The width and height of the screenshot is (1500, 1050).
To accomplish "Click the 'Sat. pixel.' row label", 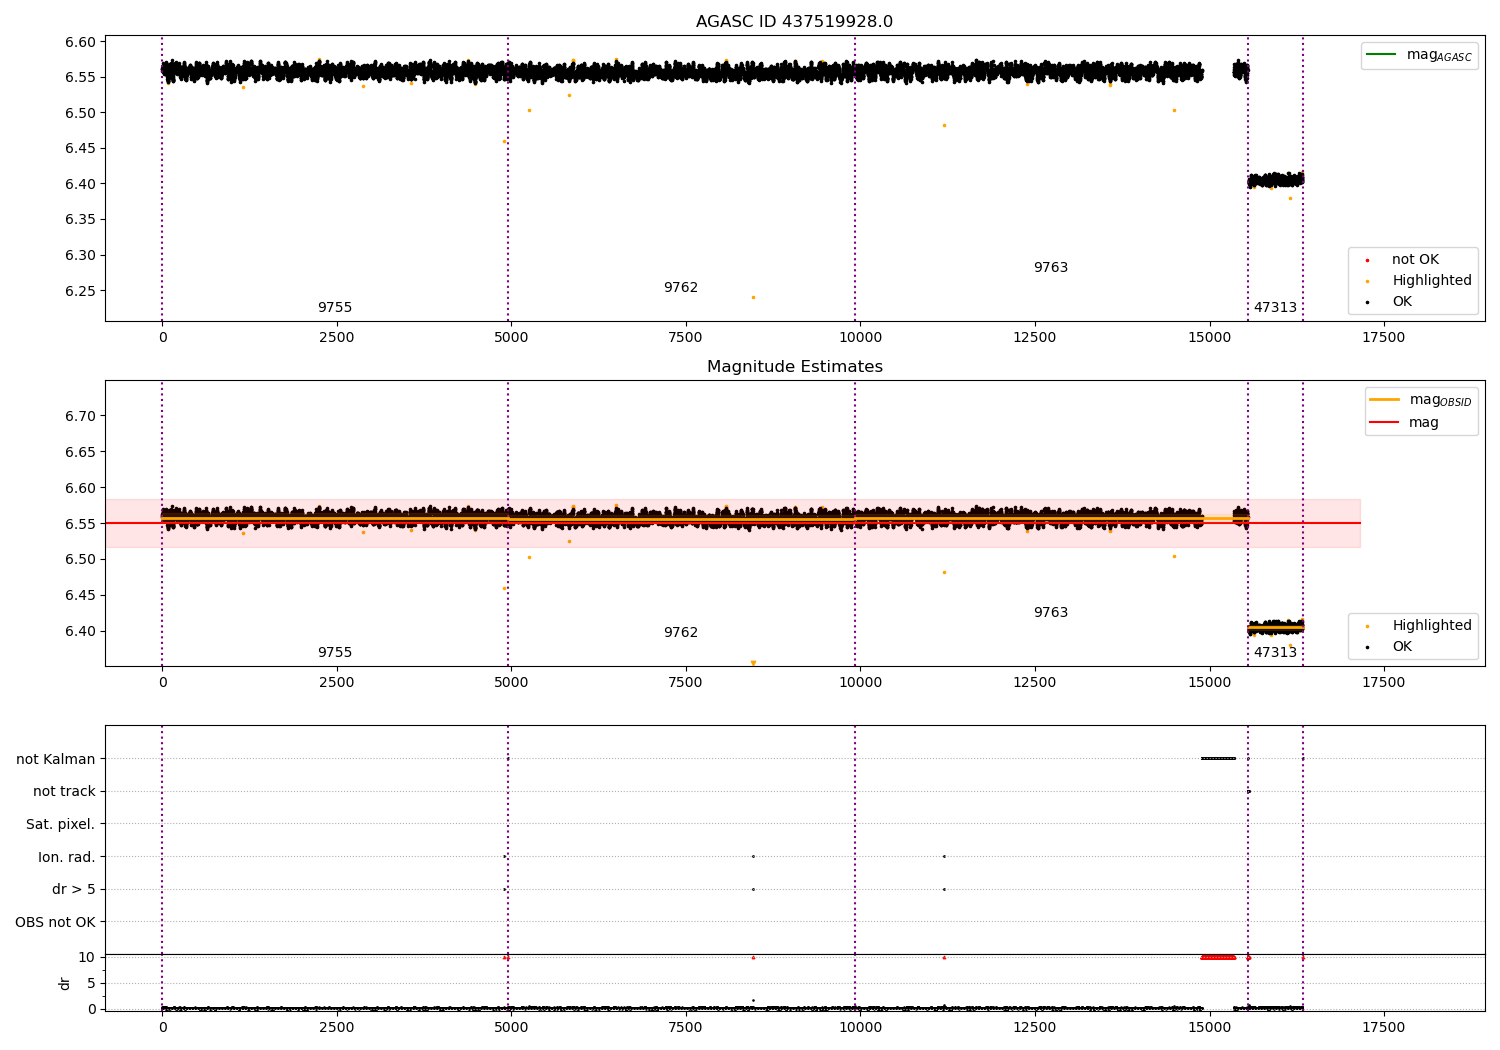I will 60,824.
